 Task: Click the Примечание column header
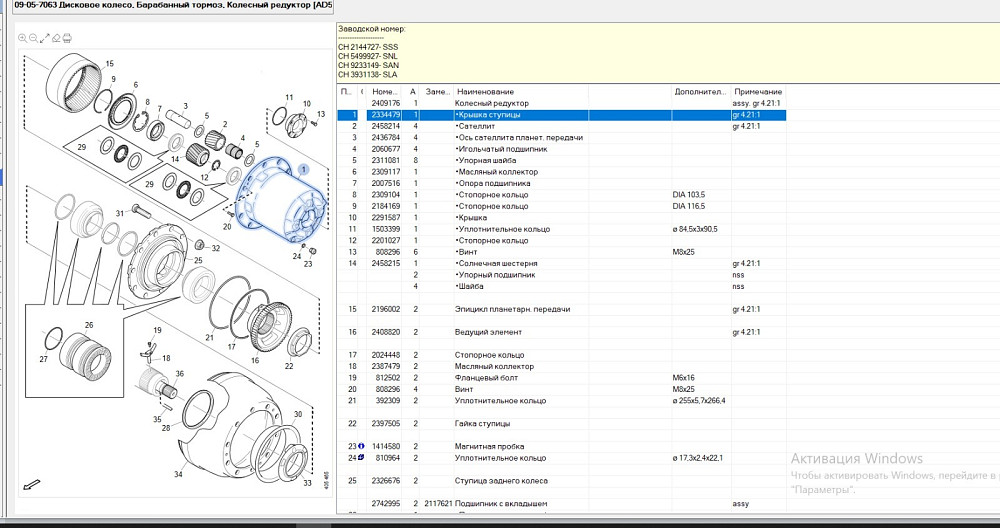[x=757, y=91]
